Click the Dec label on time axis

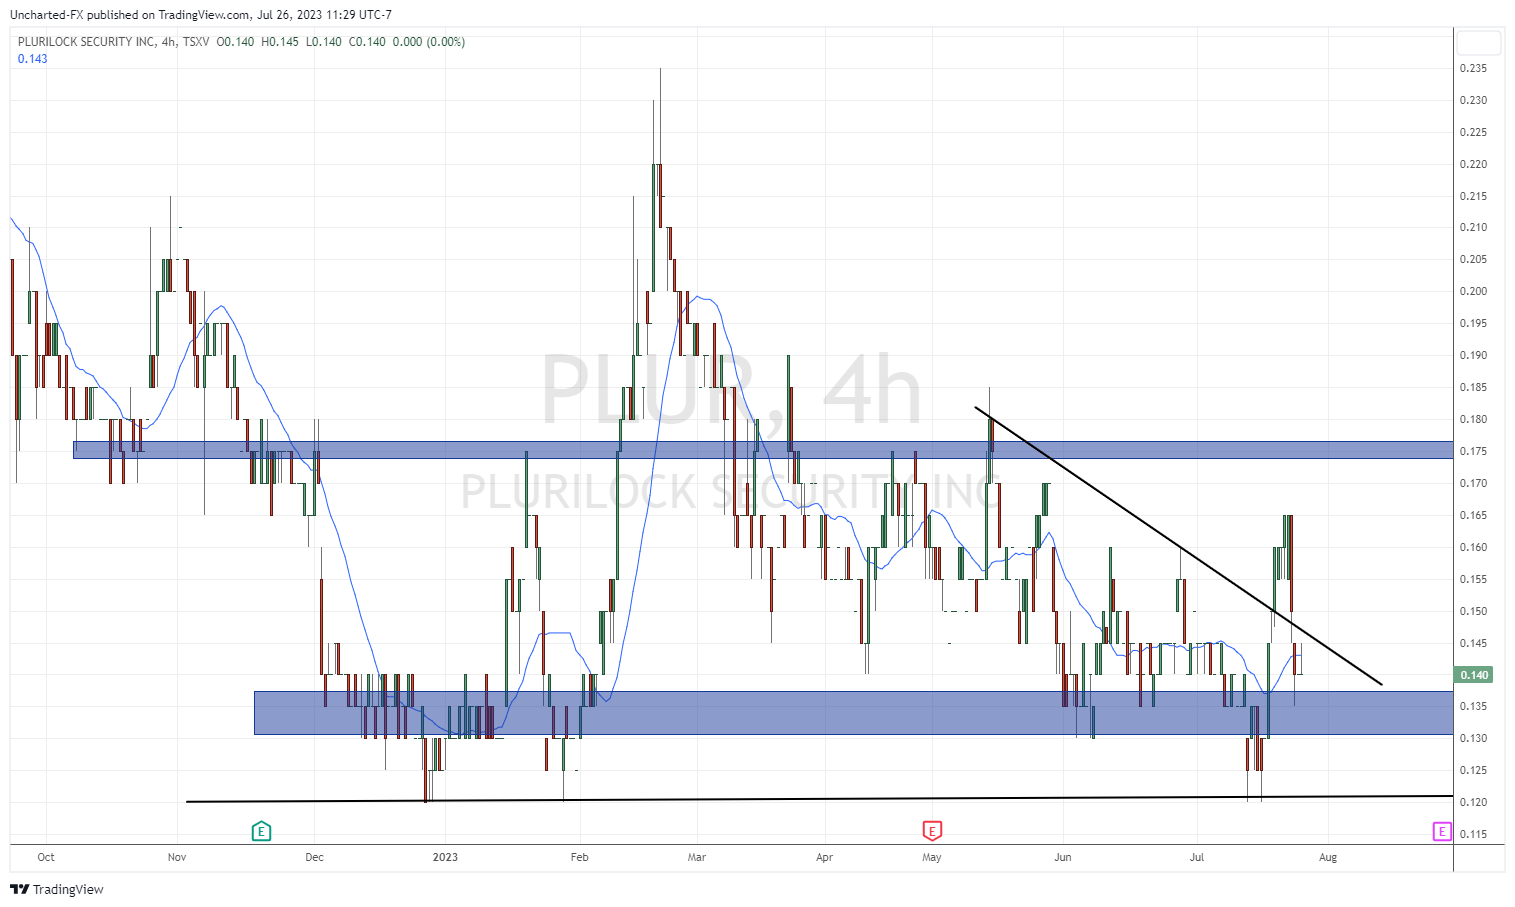click(315, 857)
